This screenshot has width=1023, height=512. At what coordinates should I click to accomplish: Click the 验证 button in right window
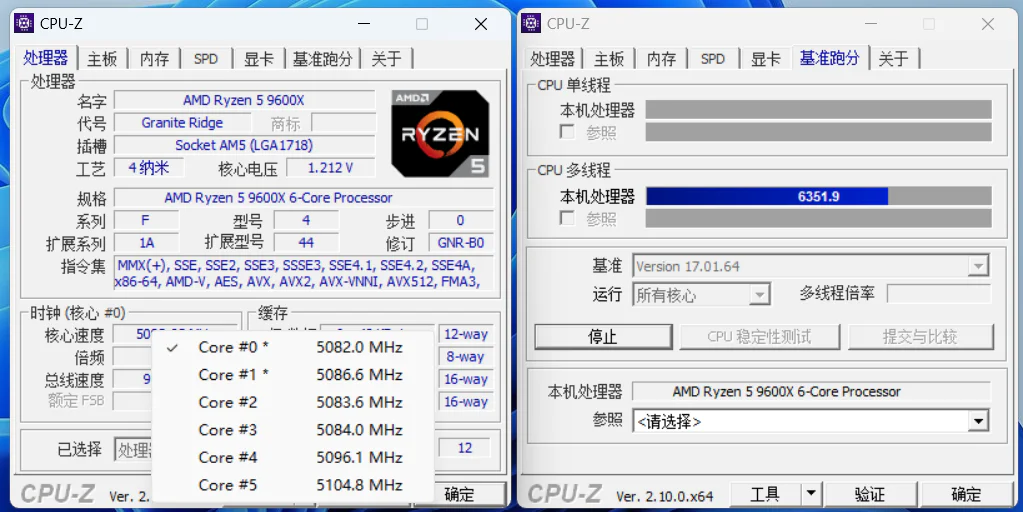(870, 494)
